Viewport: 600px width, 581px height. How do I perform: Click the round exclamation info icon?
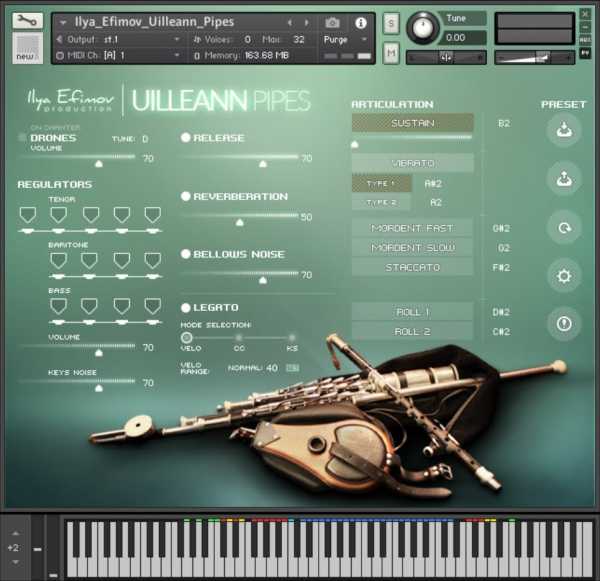click(563, 323)
